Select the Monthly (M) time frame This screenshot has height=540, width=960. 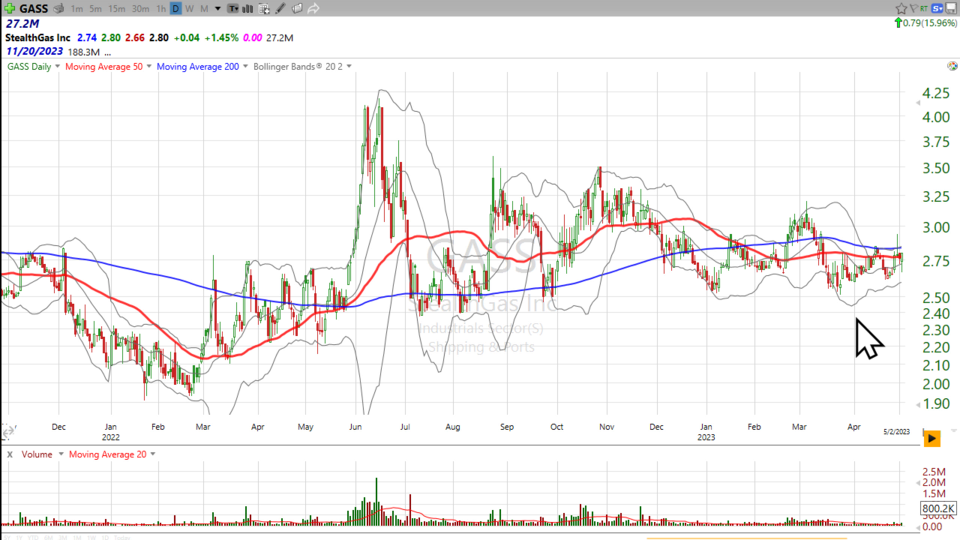(204, 9)
